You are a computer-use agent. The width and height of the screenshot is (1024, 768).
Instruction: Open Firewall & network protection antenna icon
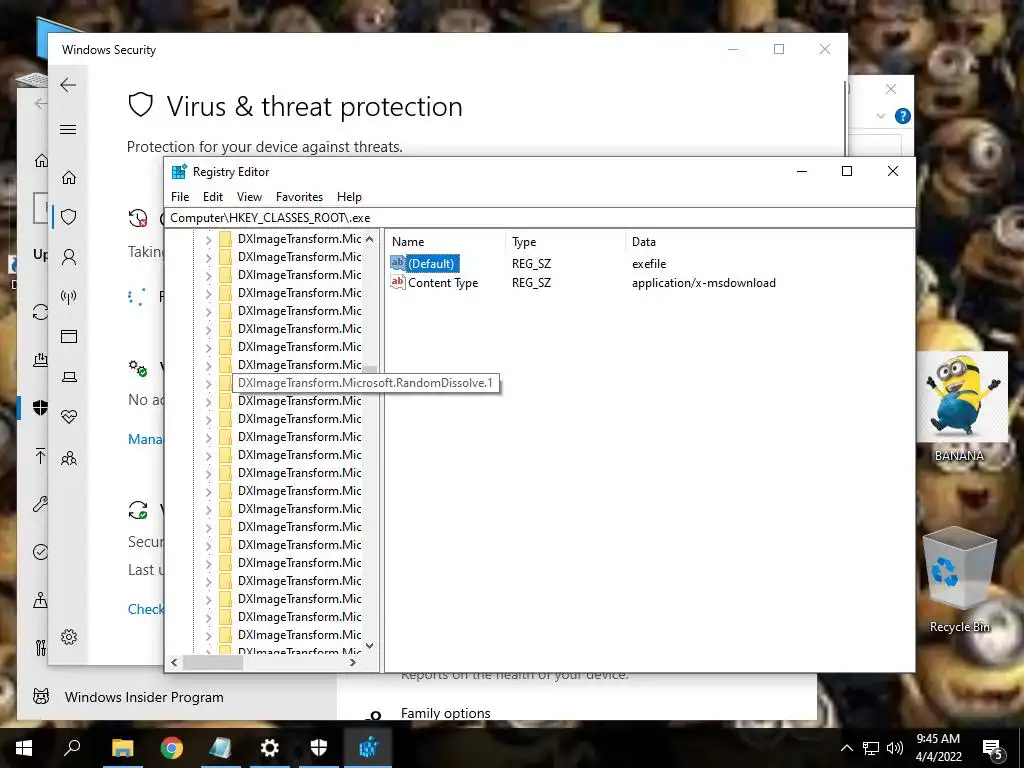coord(69,297)
